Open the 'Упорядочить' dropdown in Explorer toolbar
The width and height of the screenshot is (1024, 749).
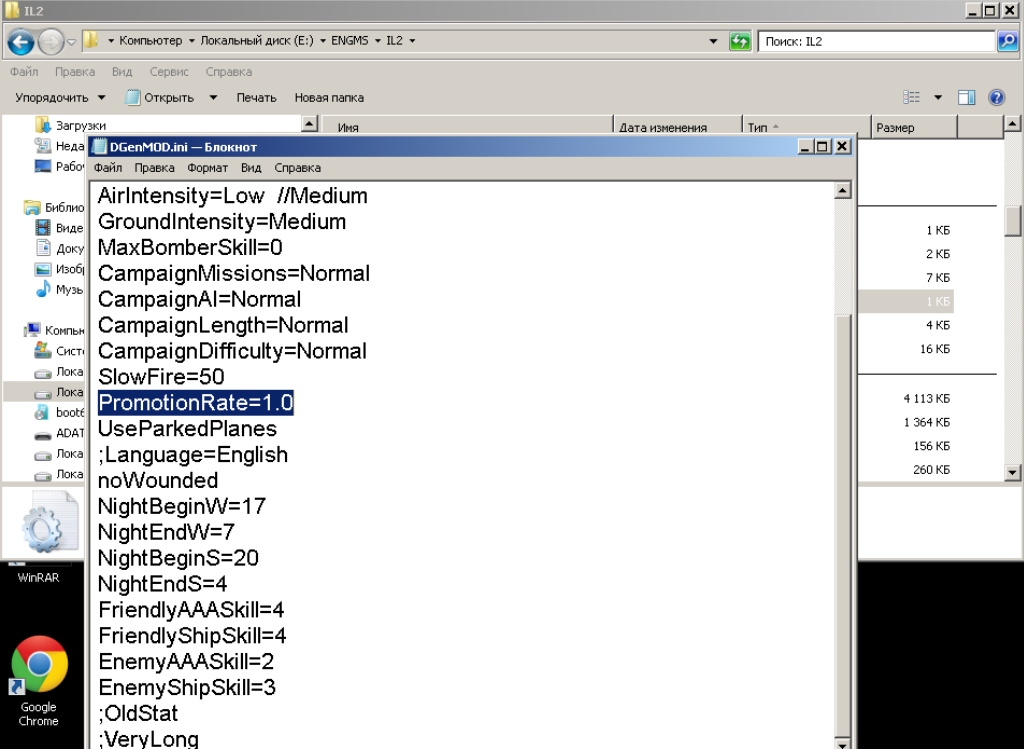60,98
